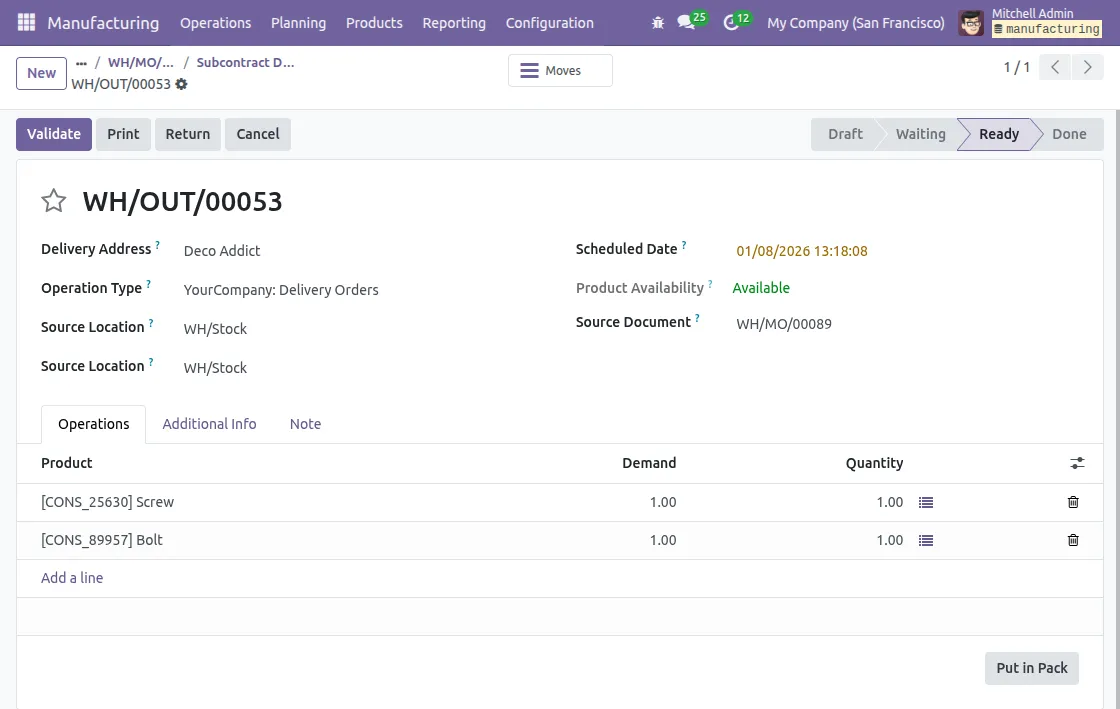Screen dimensions: 1120x709
Task: Open the activities clock icon
Action: click(x=731, y=22)
